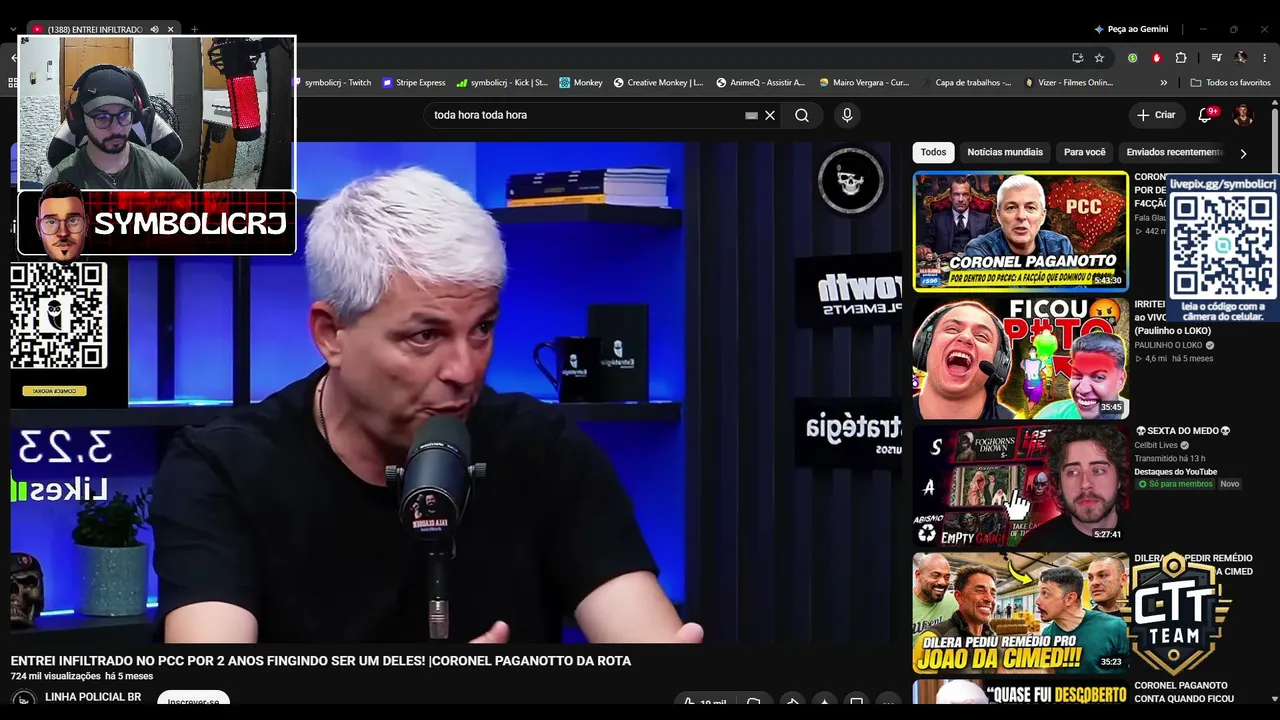Select the Enviados recentemente filter chip
Image resolution: width=1280 pixels, height=720 pixels.
coord(1175,152)
